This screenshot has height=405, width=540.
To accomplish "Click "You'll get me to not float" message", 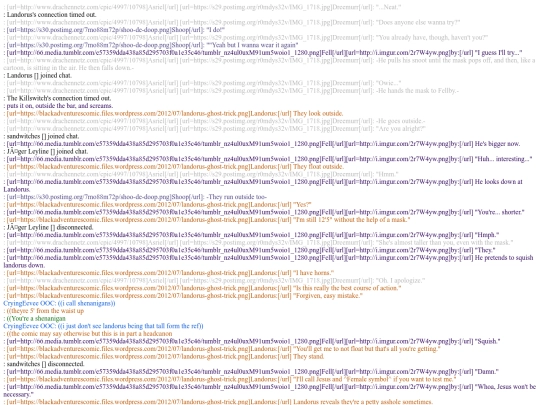I will (x=366, y=349).
